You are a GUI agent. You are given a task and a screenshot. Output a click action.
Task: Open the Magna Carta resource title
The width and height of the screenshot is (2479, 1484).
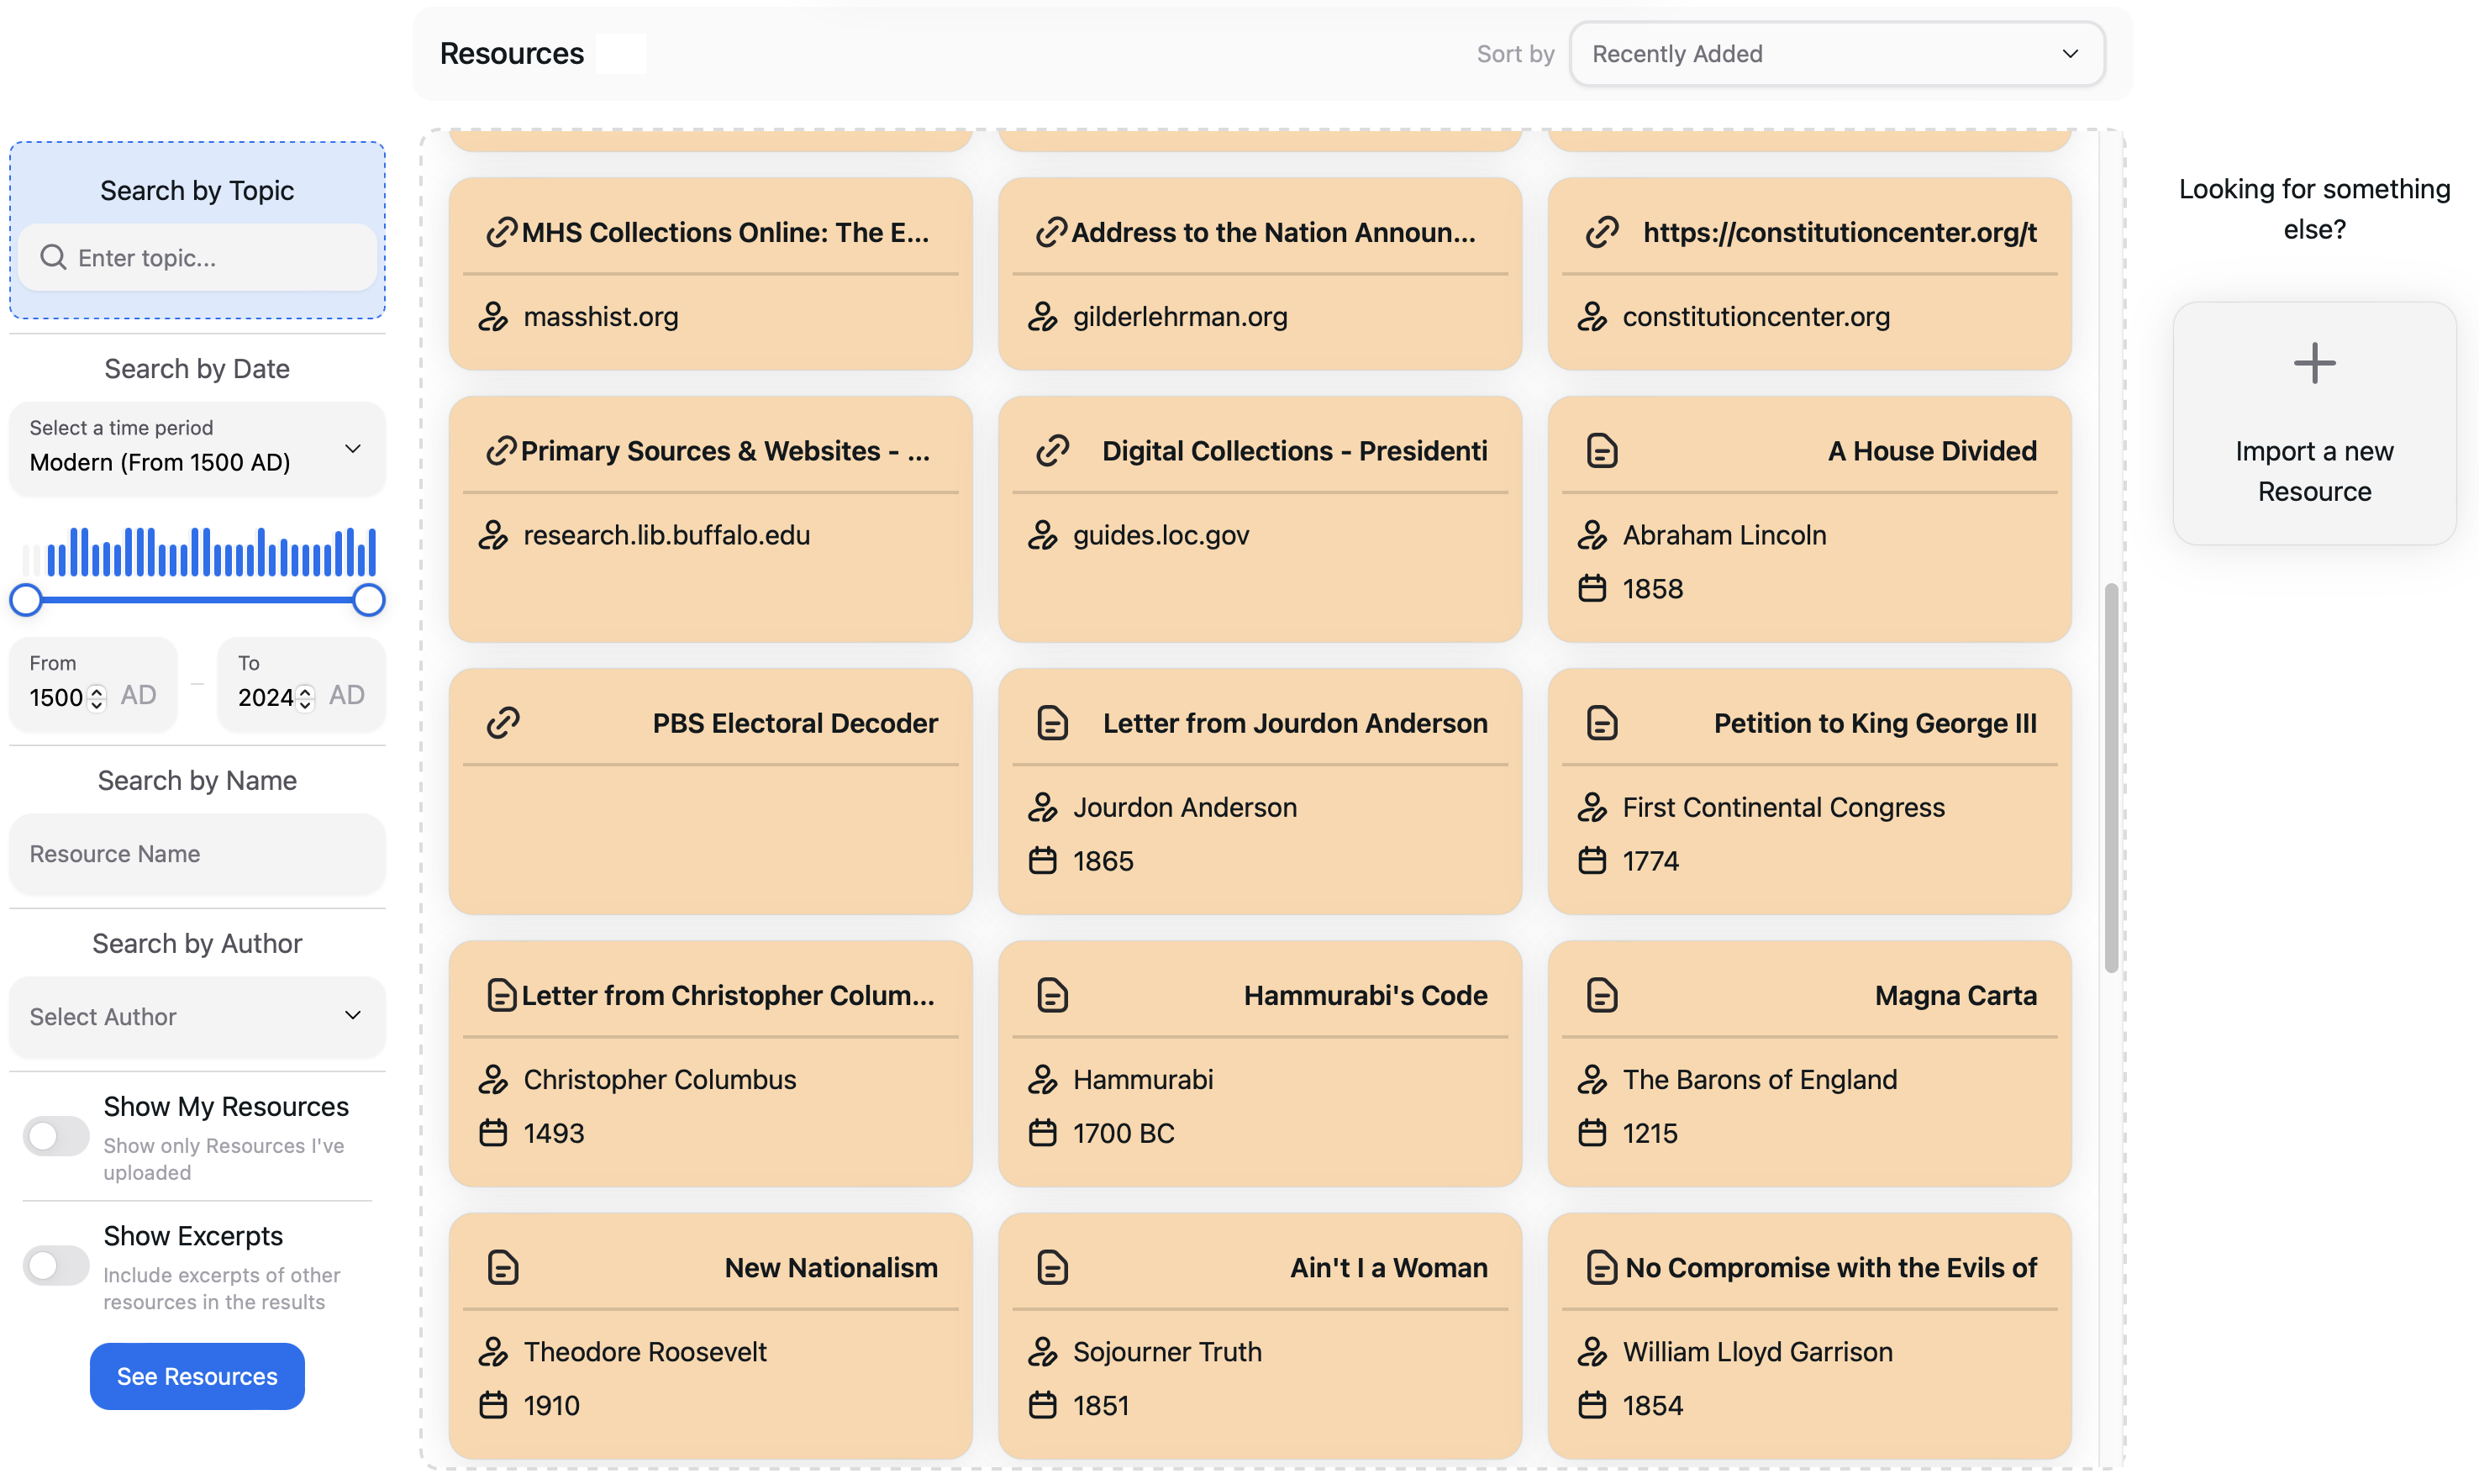(1955, 995)
